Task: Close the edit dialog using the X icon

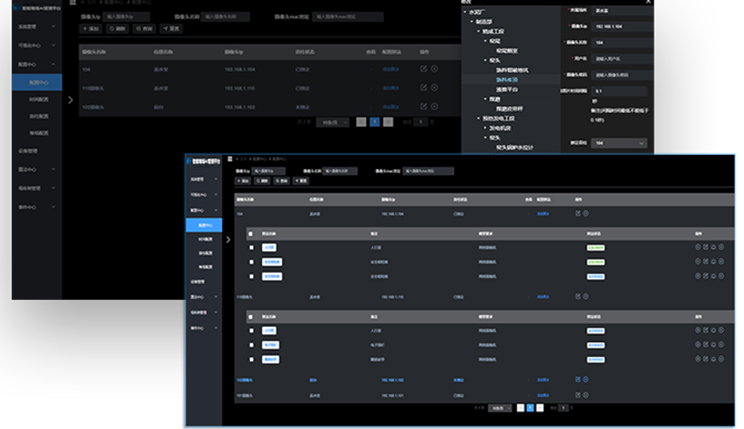Action: point(646,3)
